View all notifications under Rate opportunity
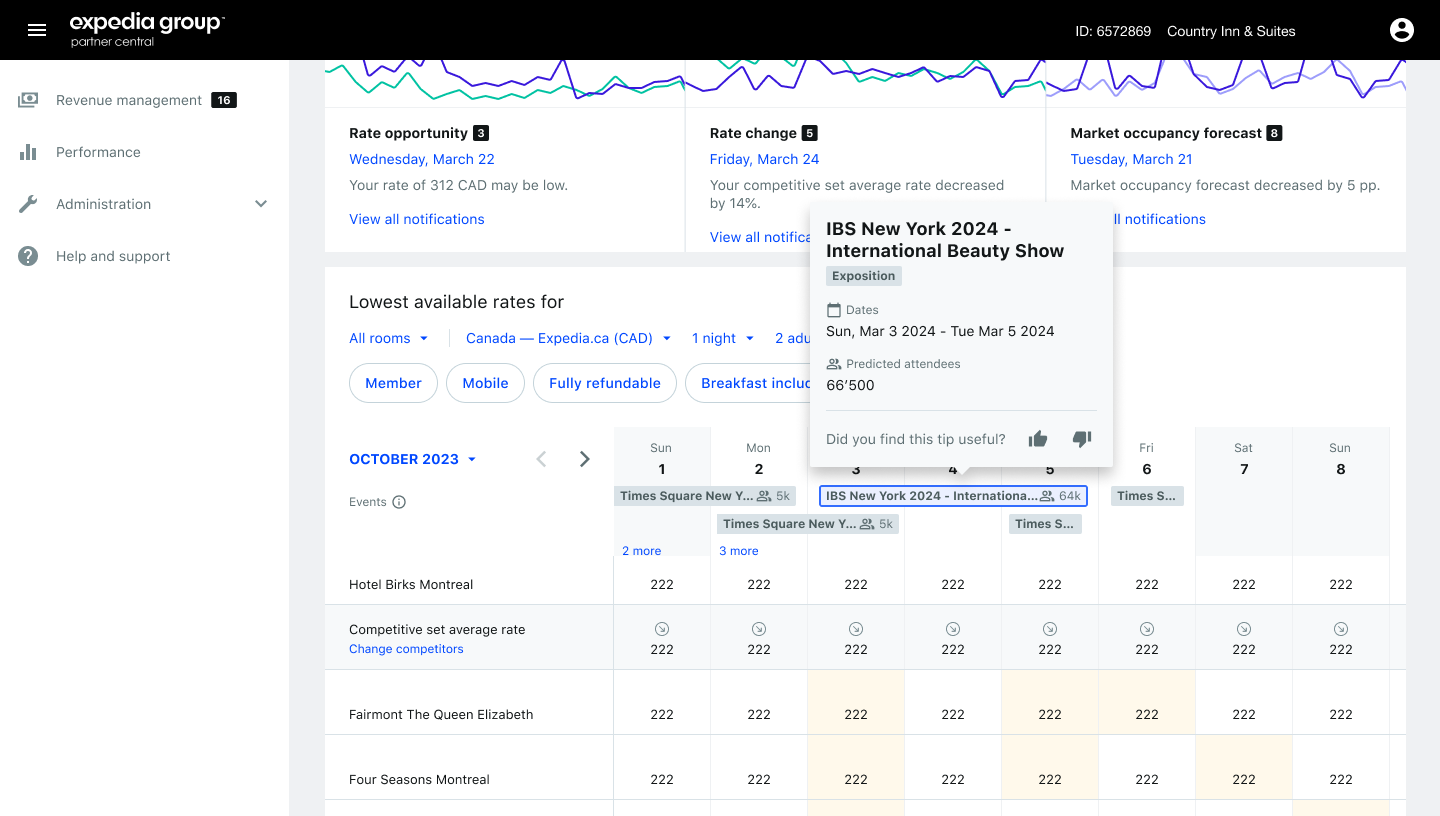This screenshot has height=816, width=1440. [x=417, y=219]
